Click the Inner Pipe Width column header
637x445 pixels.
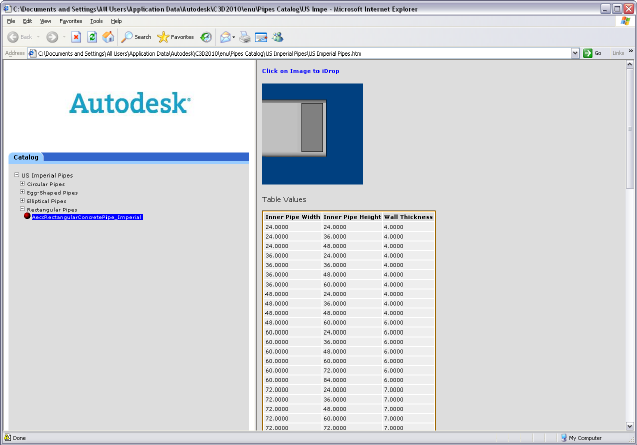[x=292, y=217]
